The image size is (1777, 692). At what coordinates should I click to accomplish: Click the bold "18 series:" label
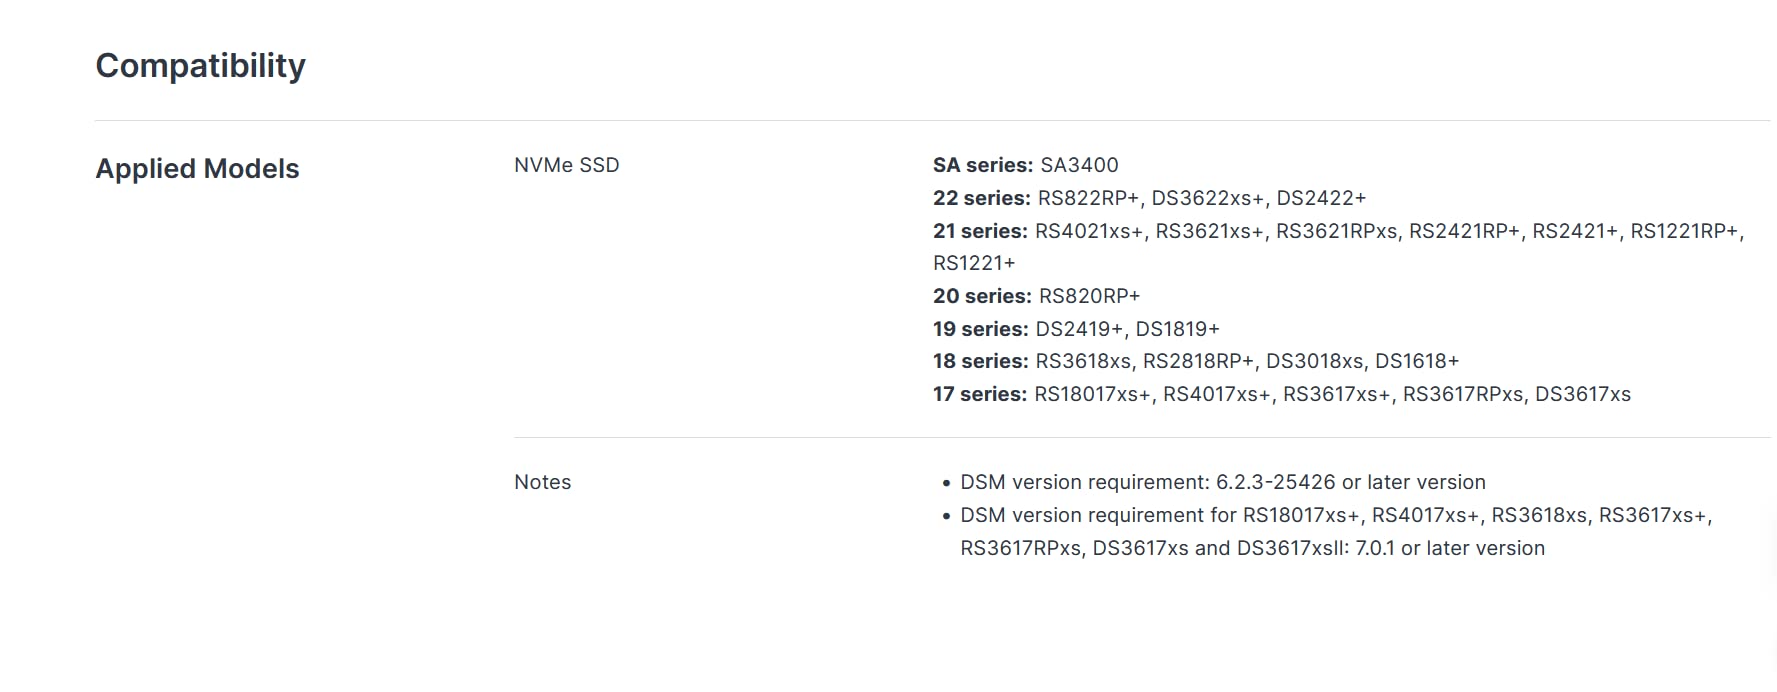980,361
